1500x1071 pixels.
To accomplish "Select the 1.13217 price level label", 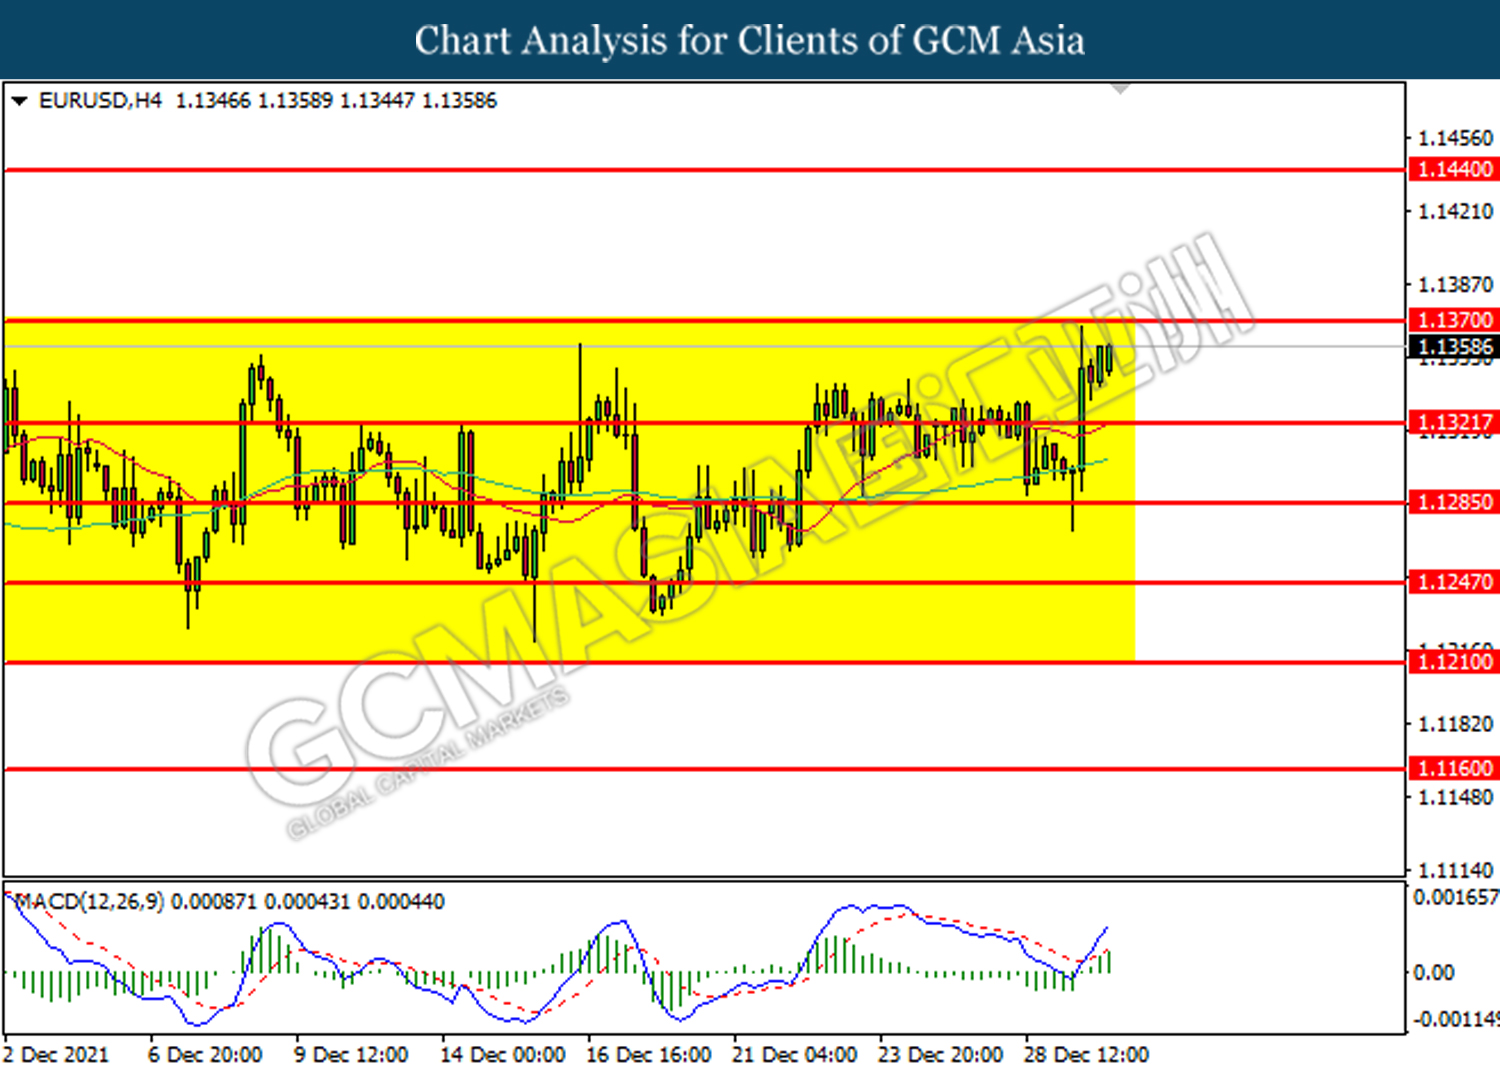I will (x=1454, y=422).
